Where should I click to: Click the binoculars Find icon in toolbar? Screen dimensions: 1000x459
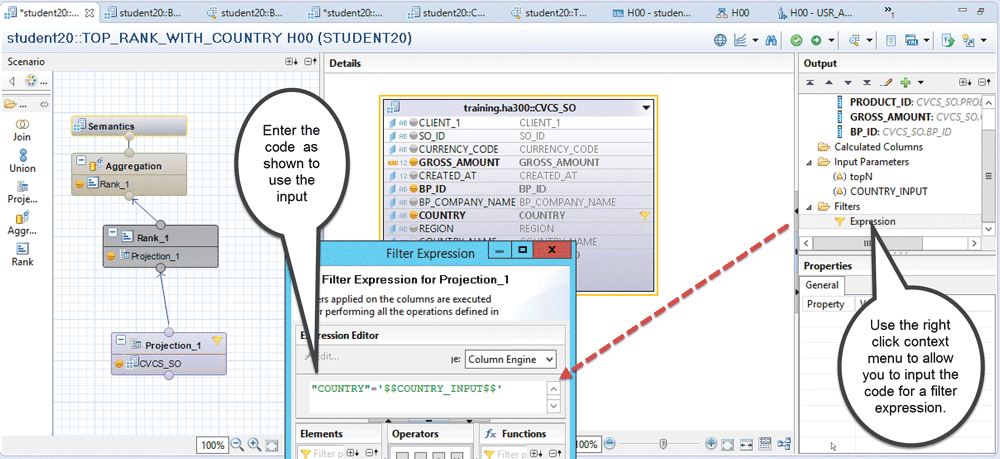[769, 40]
